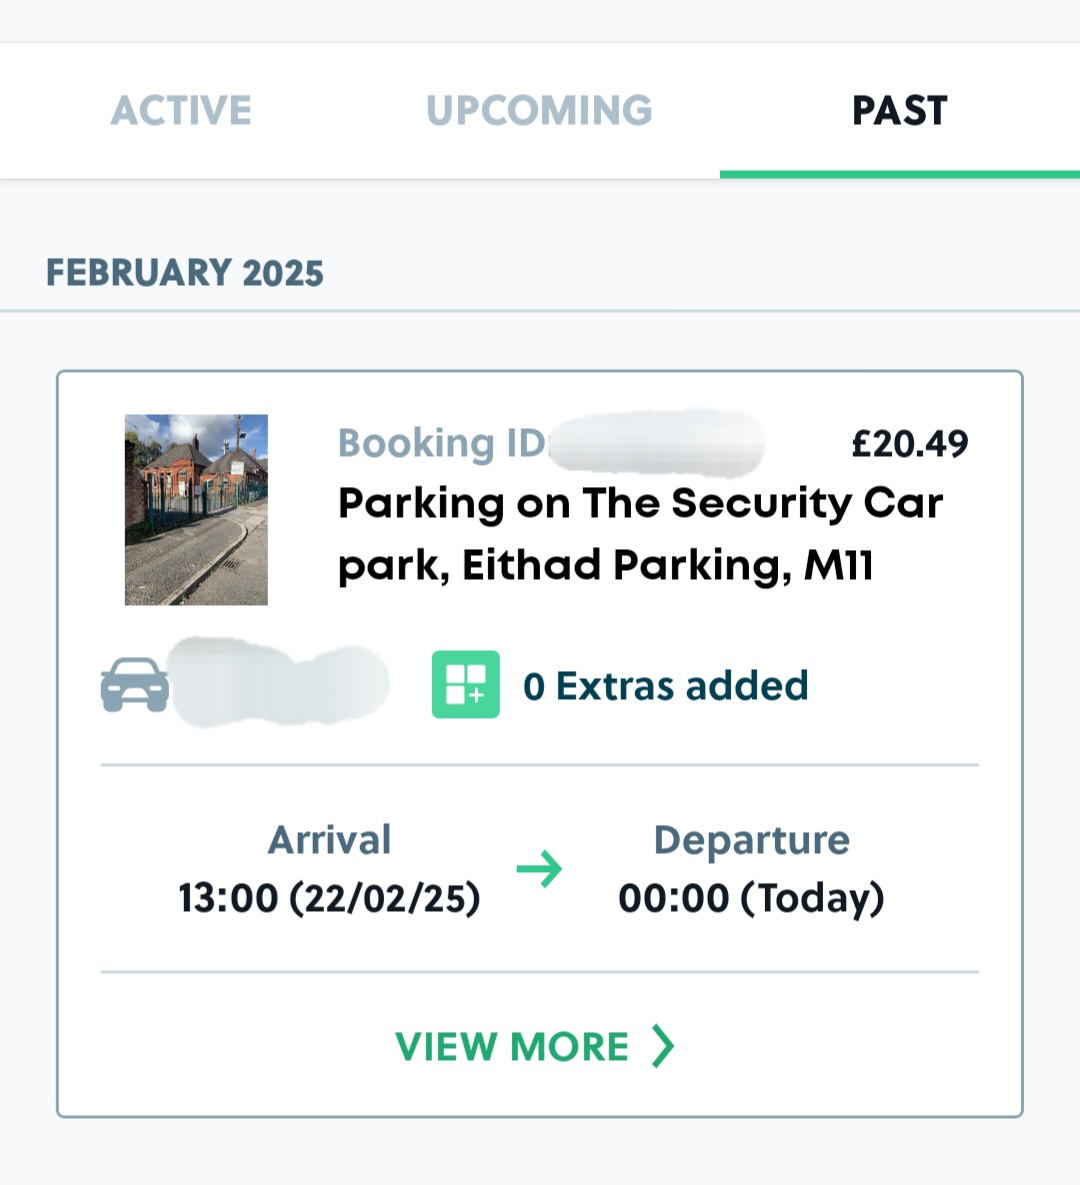Click the green arrival-to-departure arrow
This screenshot has height=1185, width=1080.
[x=540, y=869]
